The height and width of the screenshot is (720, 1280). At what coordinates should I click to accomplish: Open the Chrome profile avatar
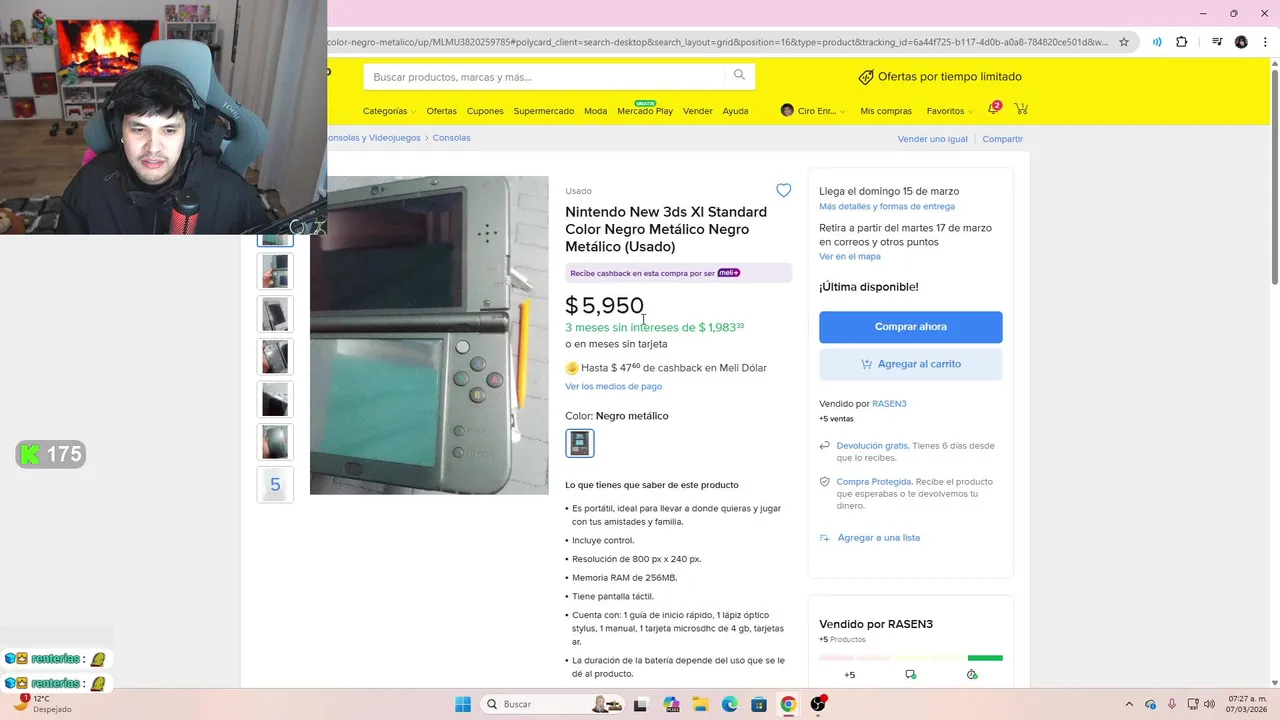pos(1241,42)
